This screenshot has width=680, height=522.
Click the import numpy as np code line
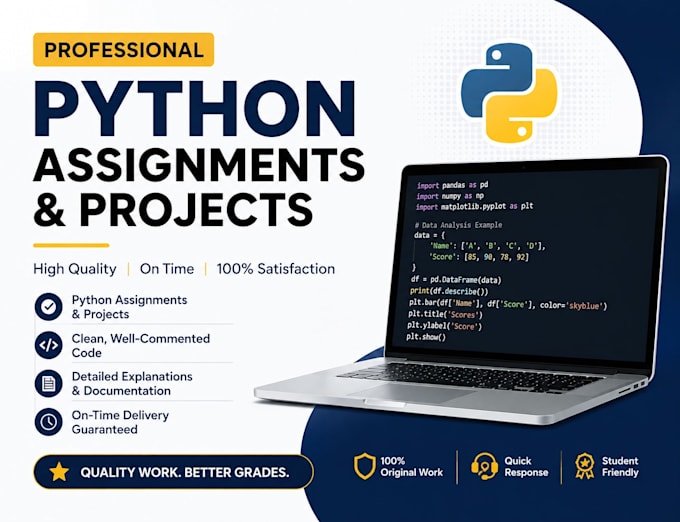point(450,196)
